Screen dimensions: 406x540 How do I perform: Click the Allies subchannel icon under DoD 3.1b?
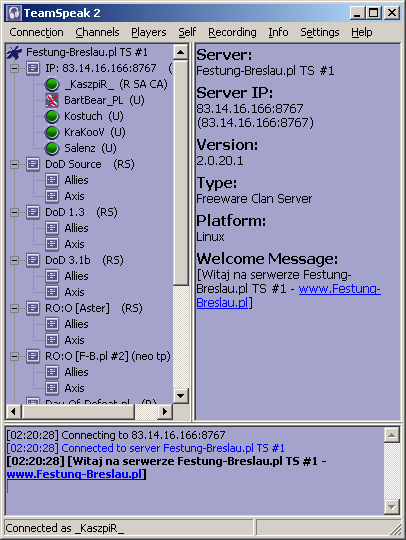click(x=52, y=276)
